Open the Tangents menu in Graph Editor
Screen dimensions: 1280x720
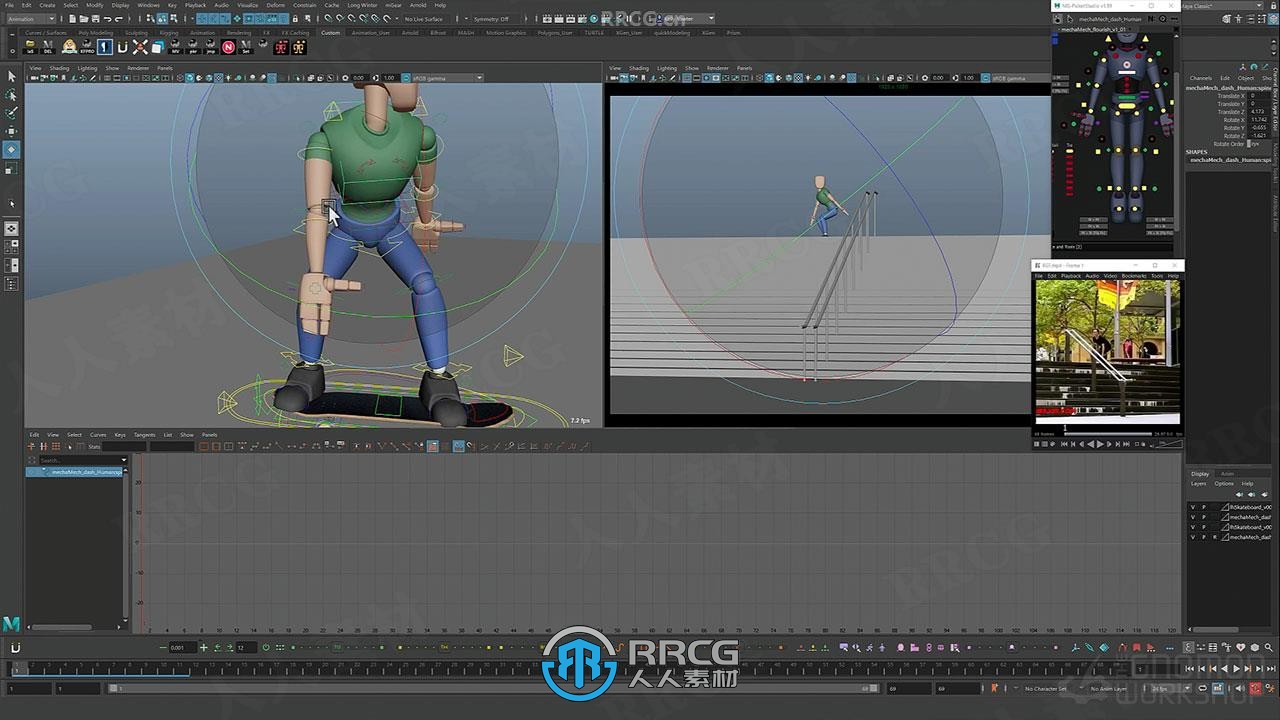pyautogui.click(x=145, y=435)
